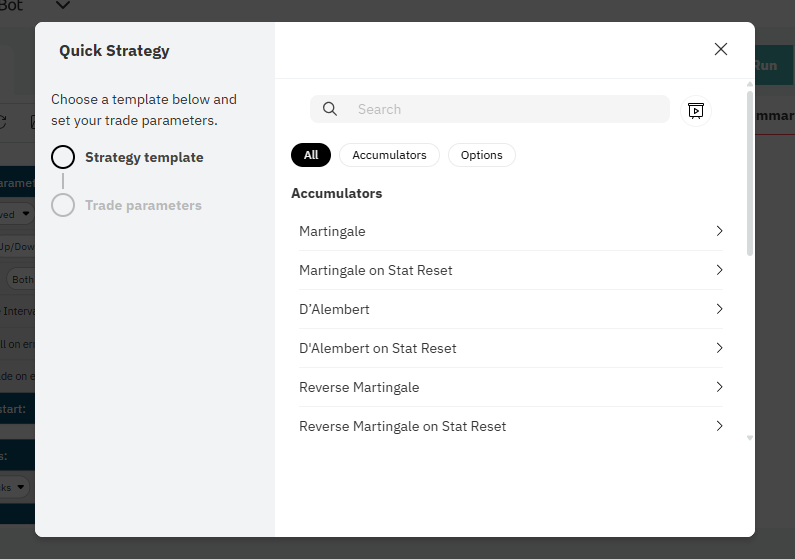
Task: Click chevron for Reverse Martingale on Stat Reset
Action: [719, 426]
